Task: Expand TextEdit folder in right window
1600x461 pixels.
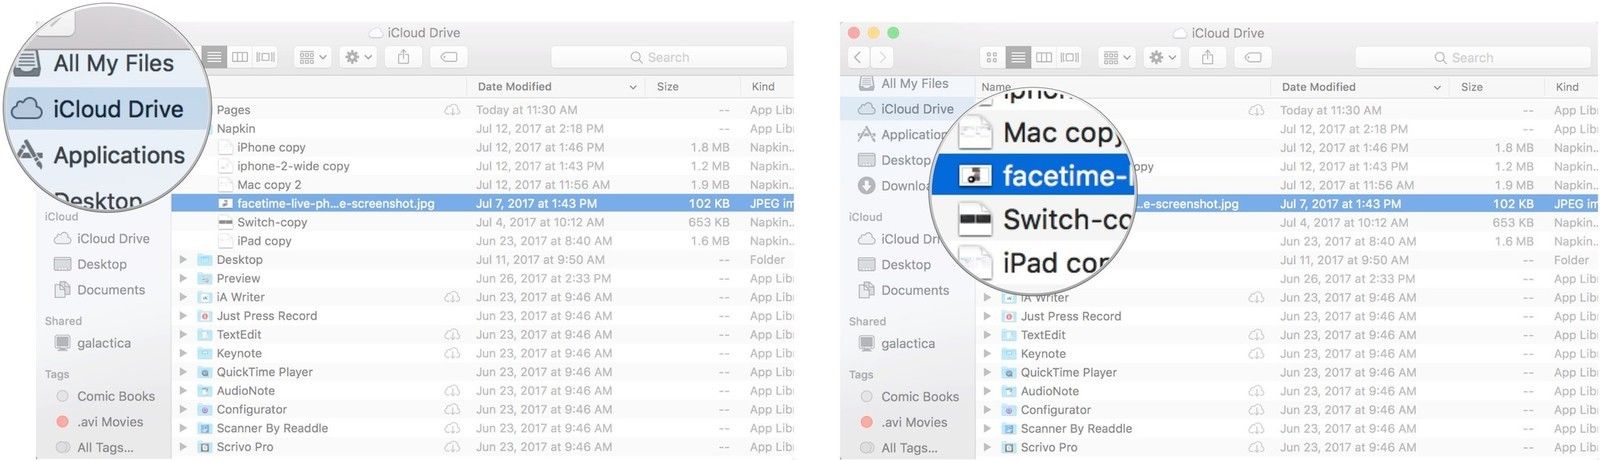Action: 987,335
